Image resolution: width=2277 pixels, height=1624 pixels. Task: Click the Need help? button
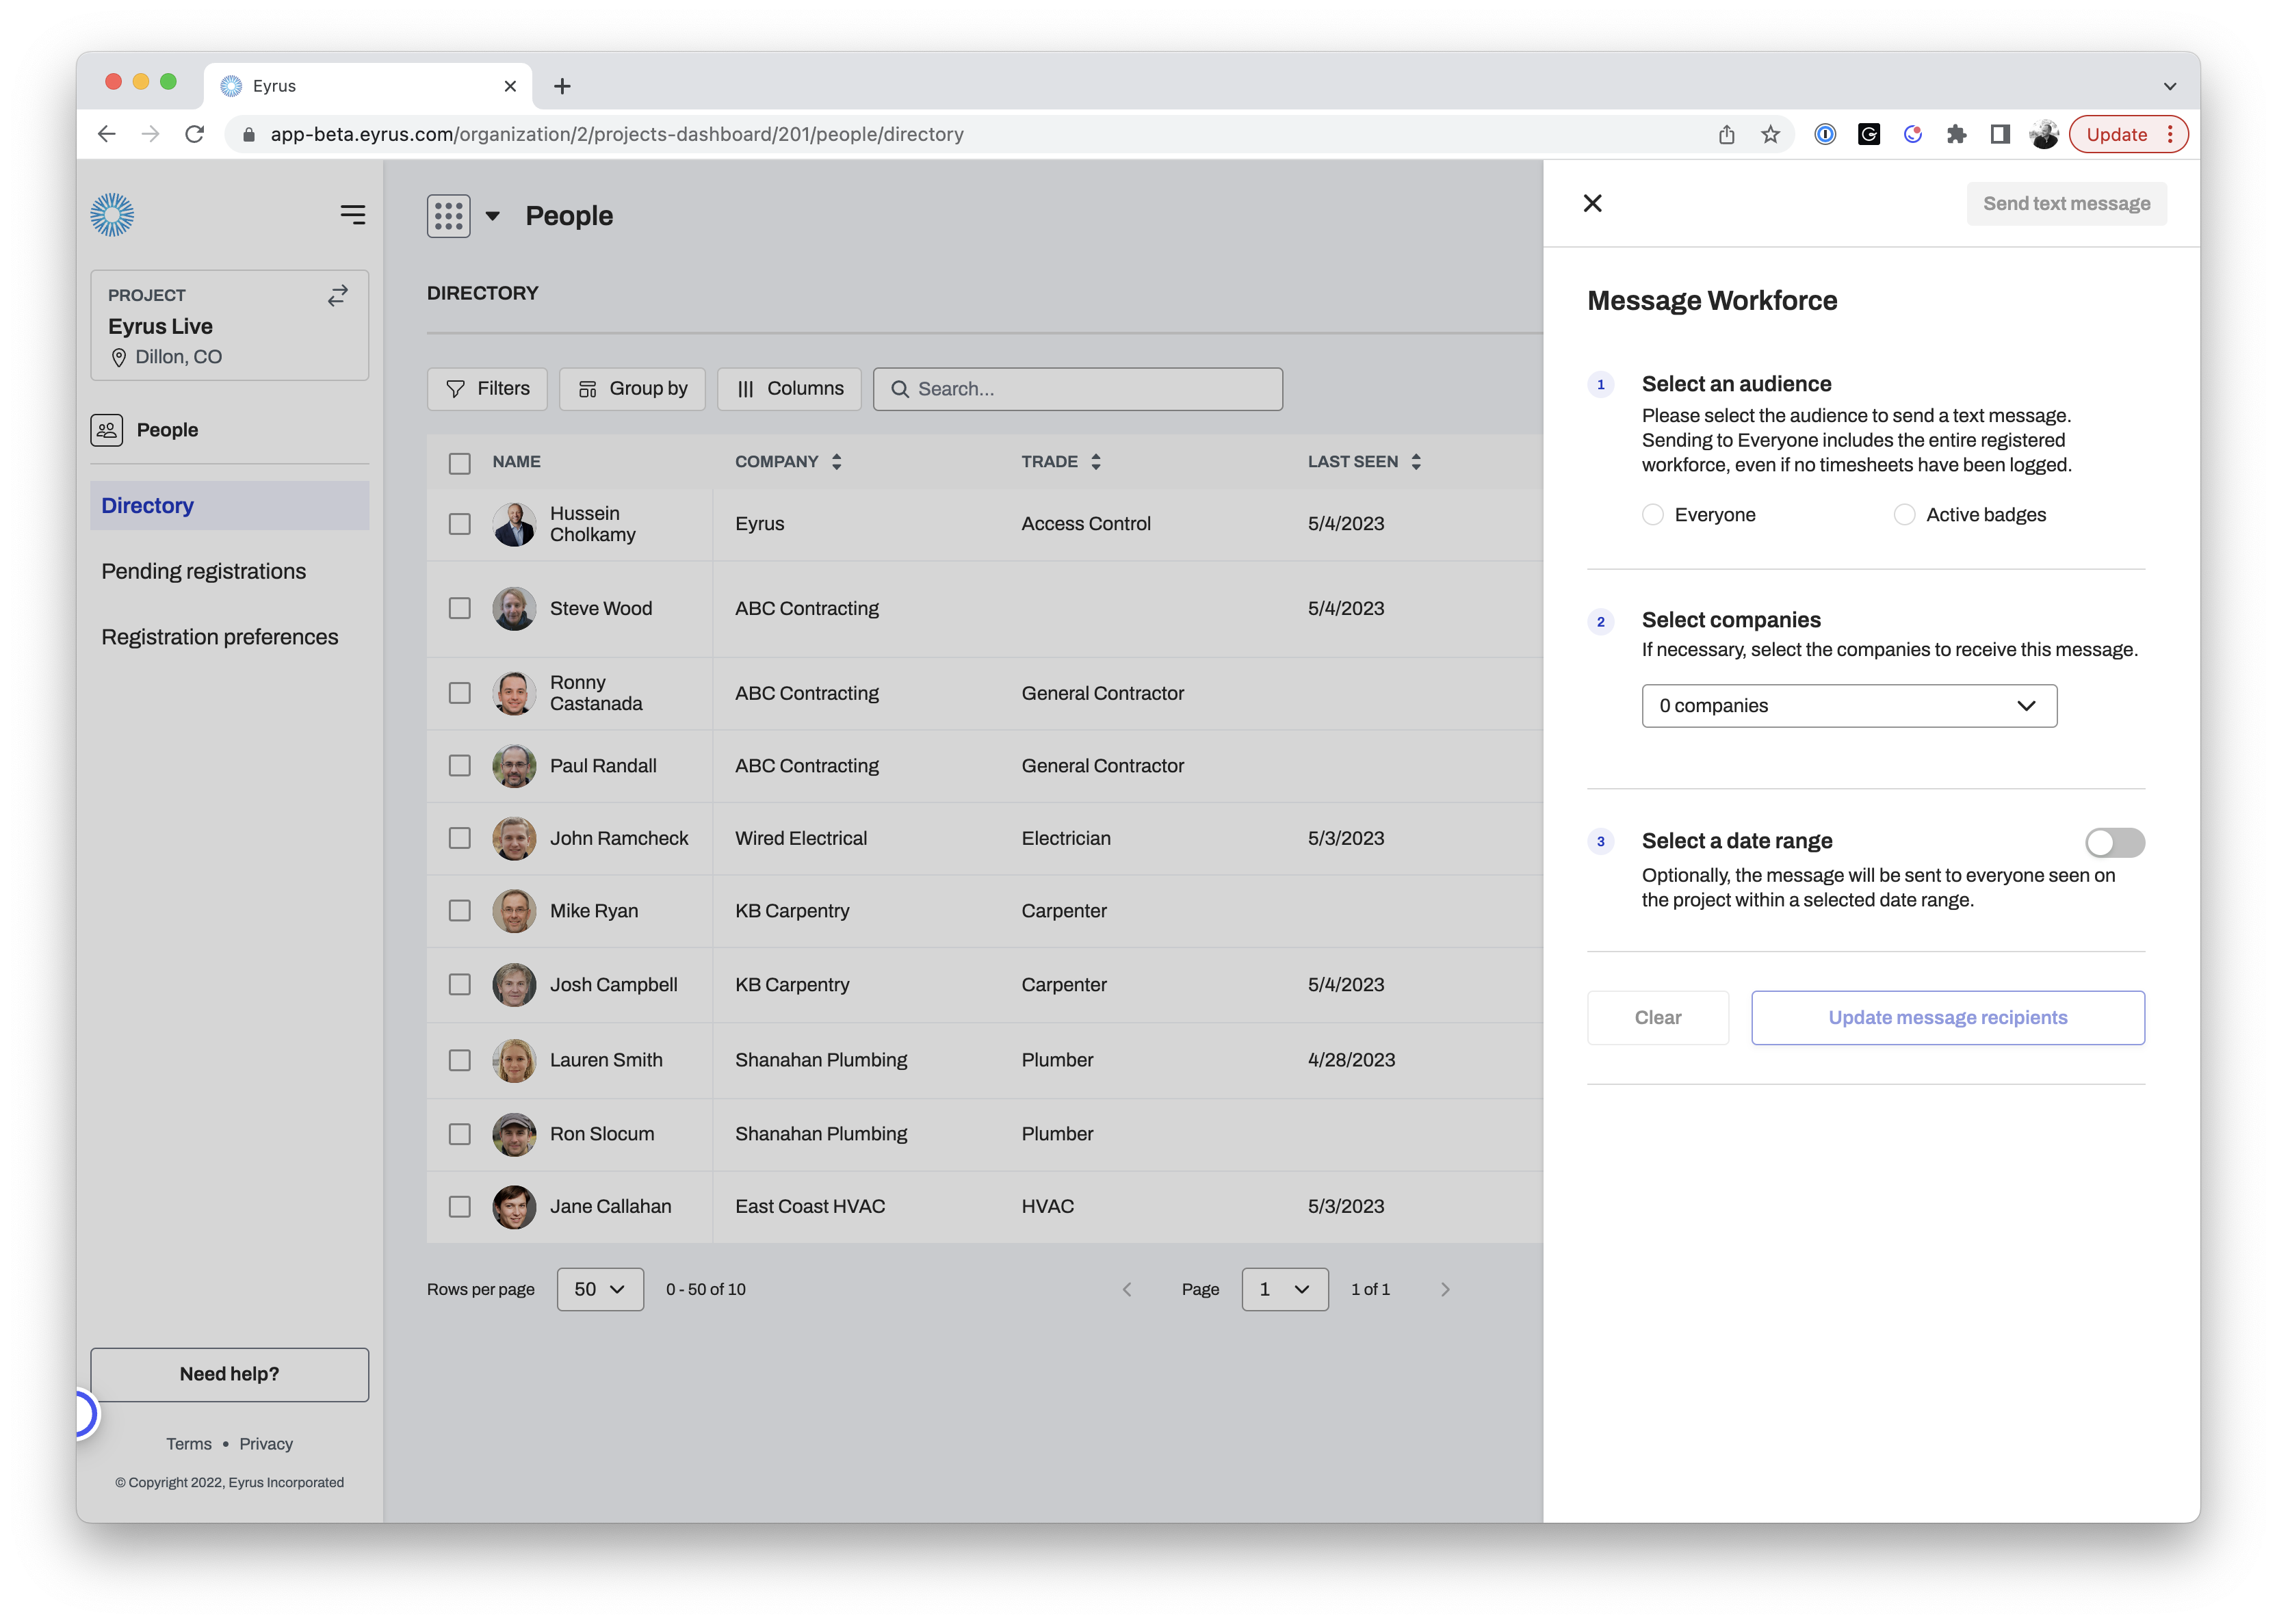tap(229, 1374)
